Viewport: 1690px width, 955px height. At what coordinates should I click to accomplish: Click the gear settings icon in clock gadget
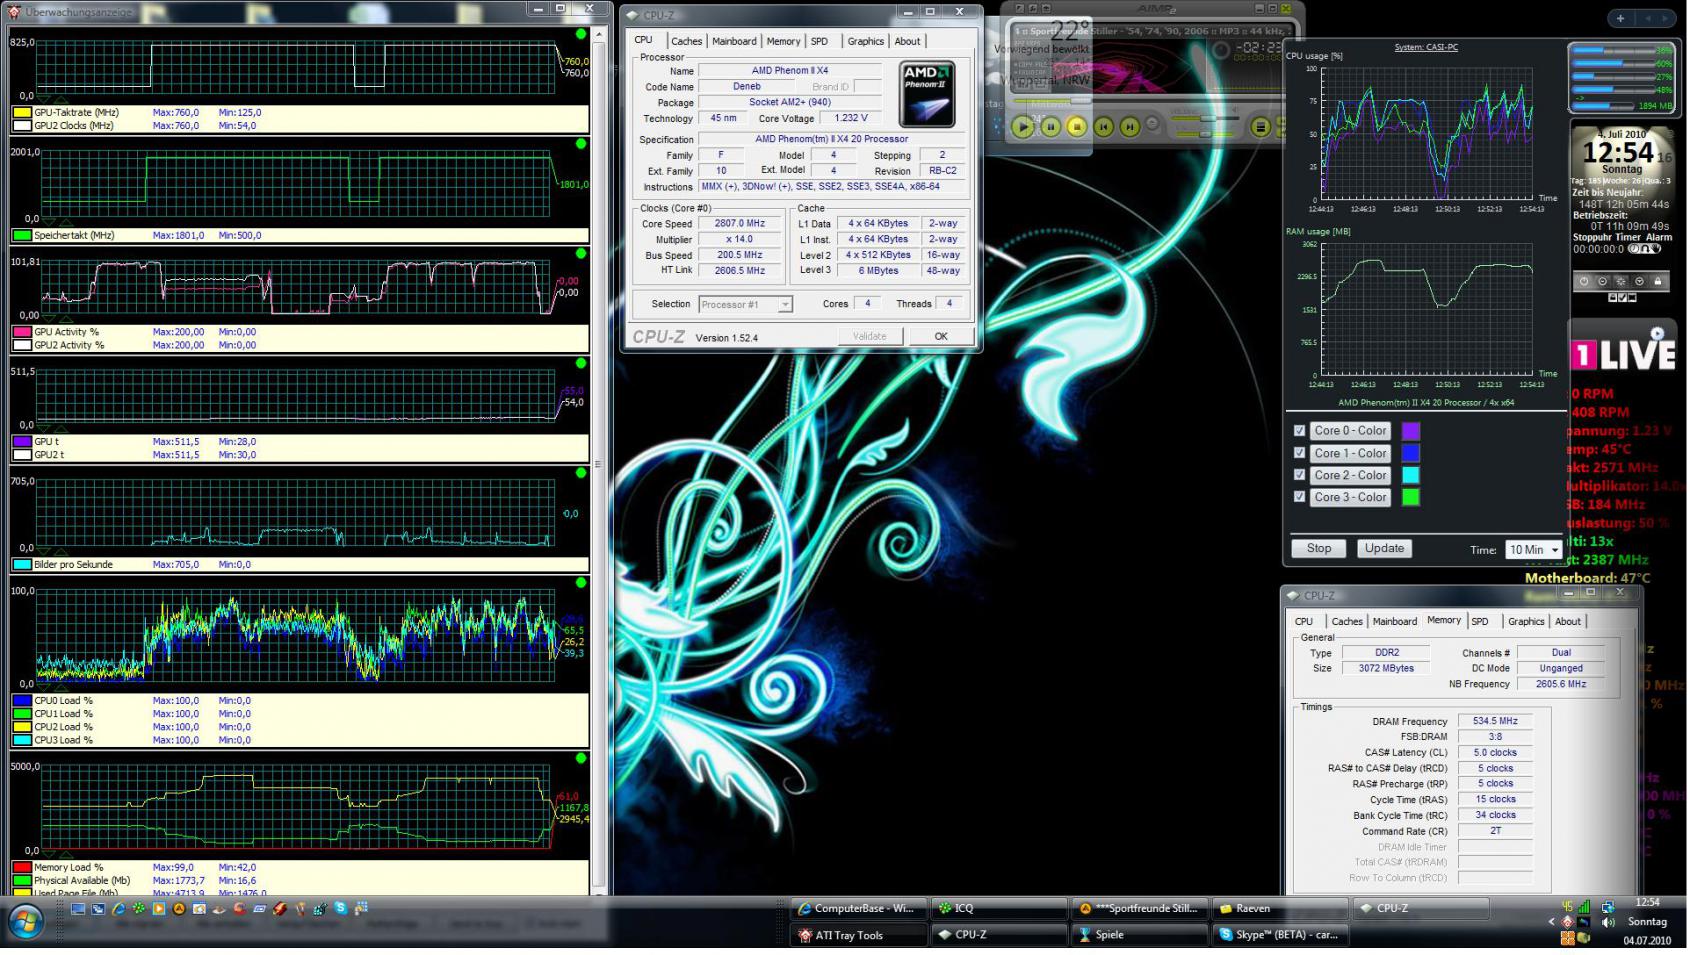click(1621, 281)
